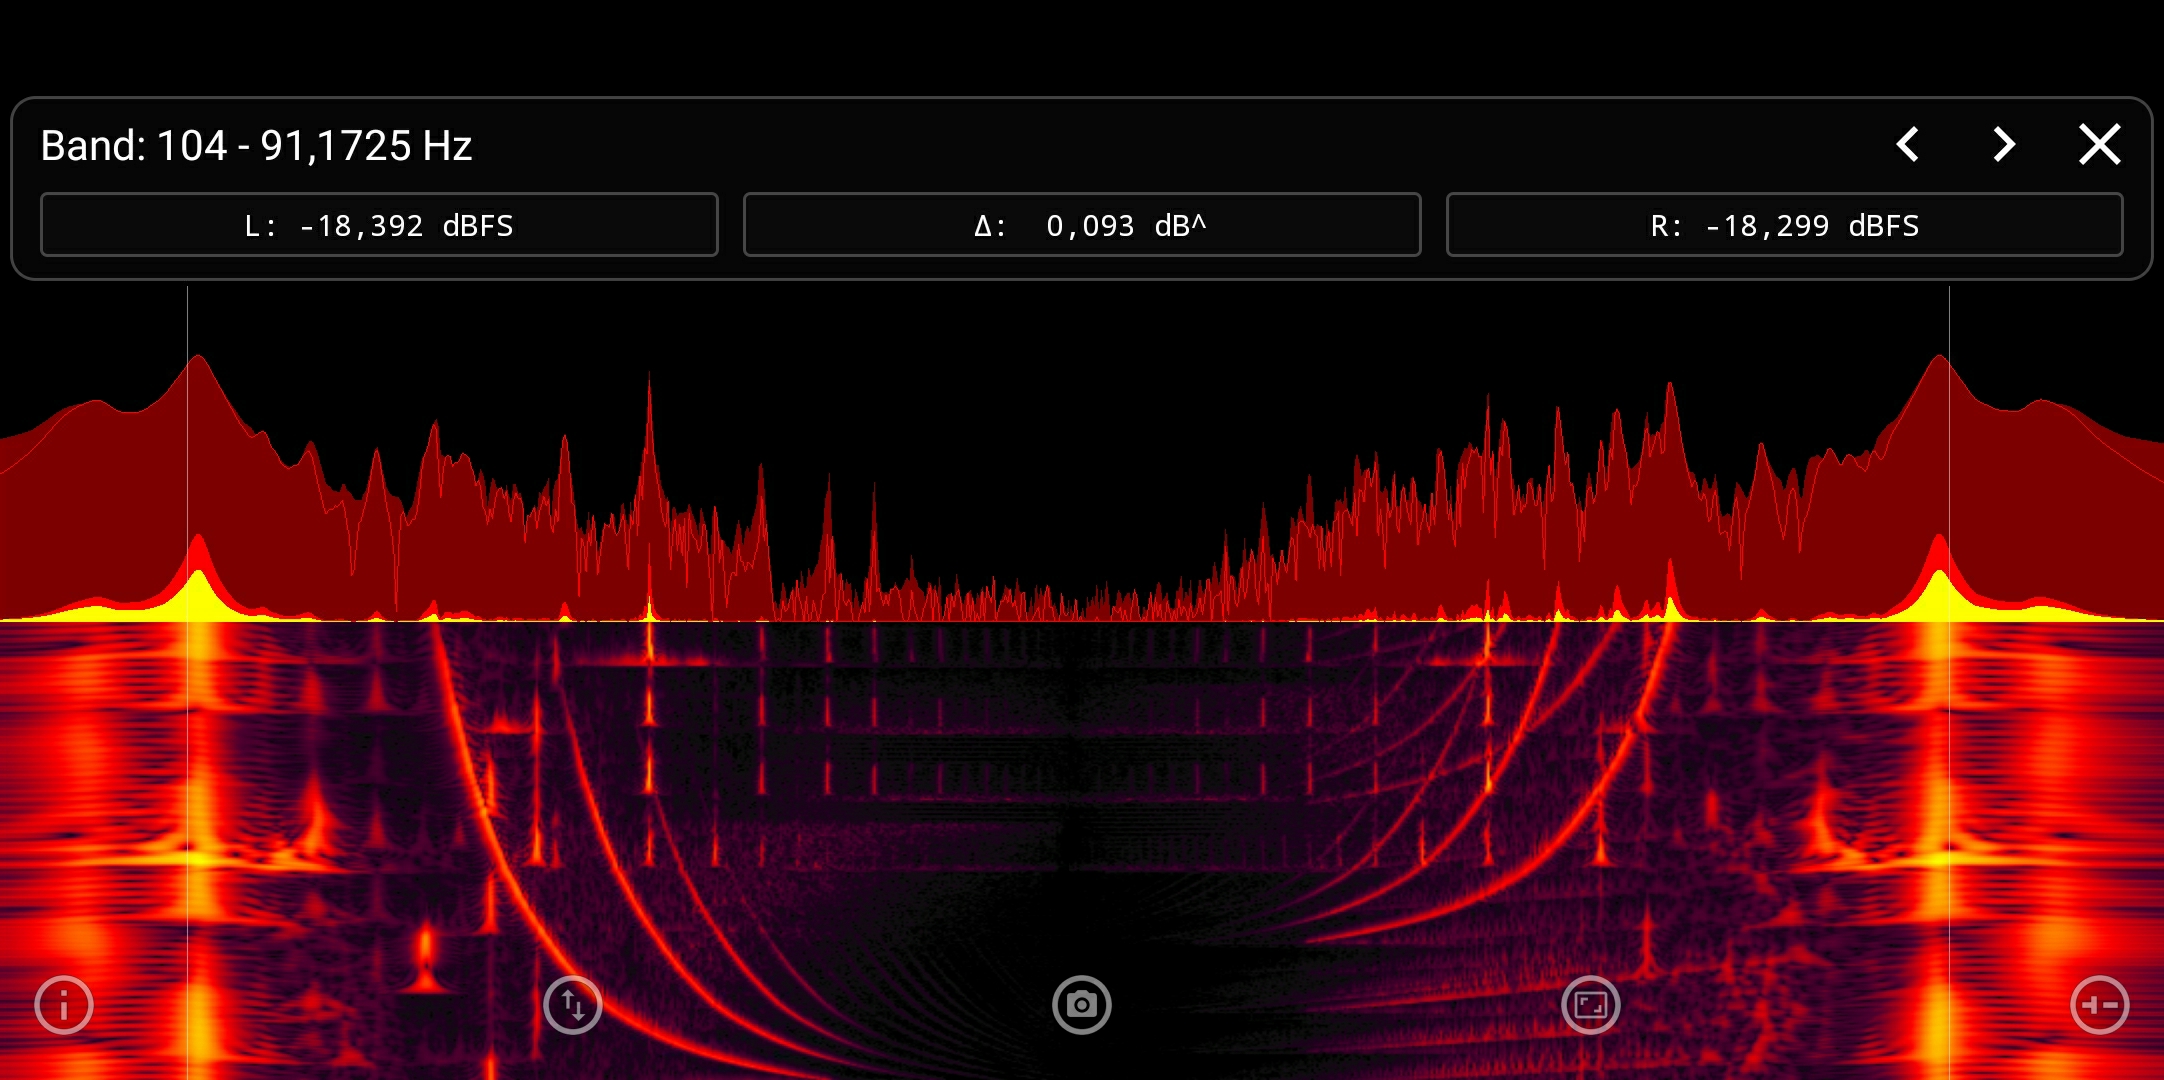Click the left frequency cursor line
This screenshot has height=1080, width=2164.
click(x=189, y=450)
